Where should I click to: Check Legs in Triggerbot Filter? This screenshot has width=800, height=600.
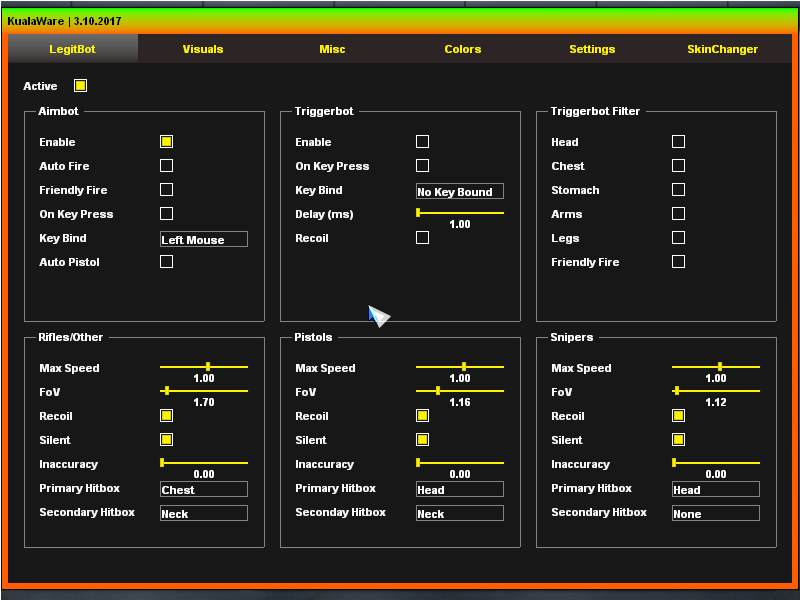[678, 238]
